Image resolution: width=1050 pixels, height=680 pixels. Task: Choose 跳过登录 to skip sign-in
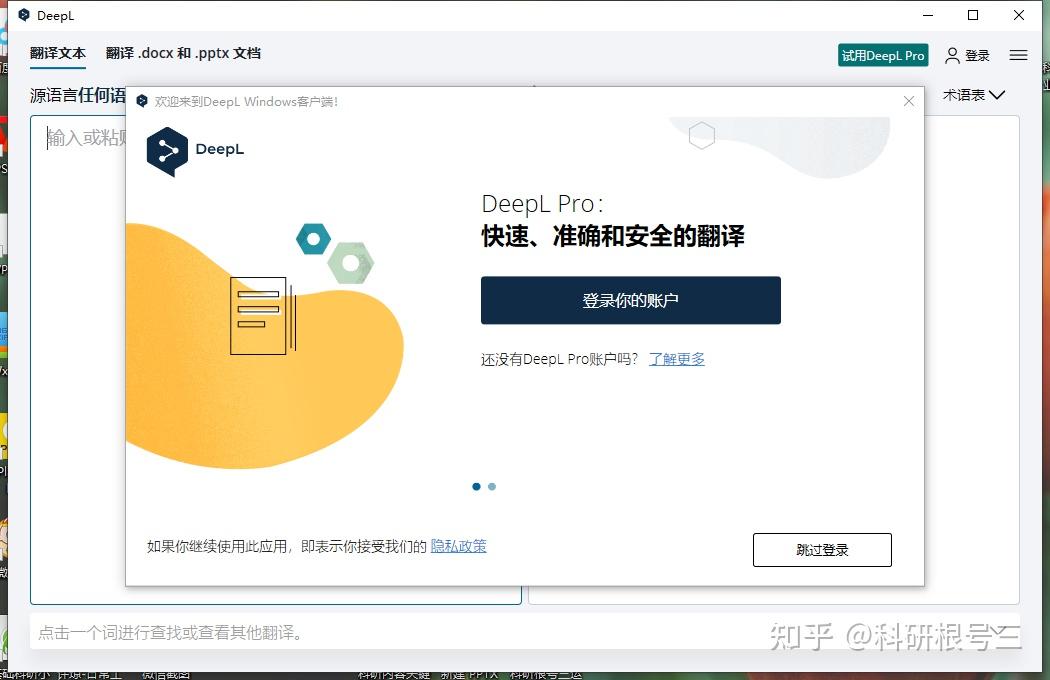click(821, 549)
